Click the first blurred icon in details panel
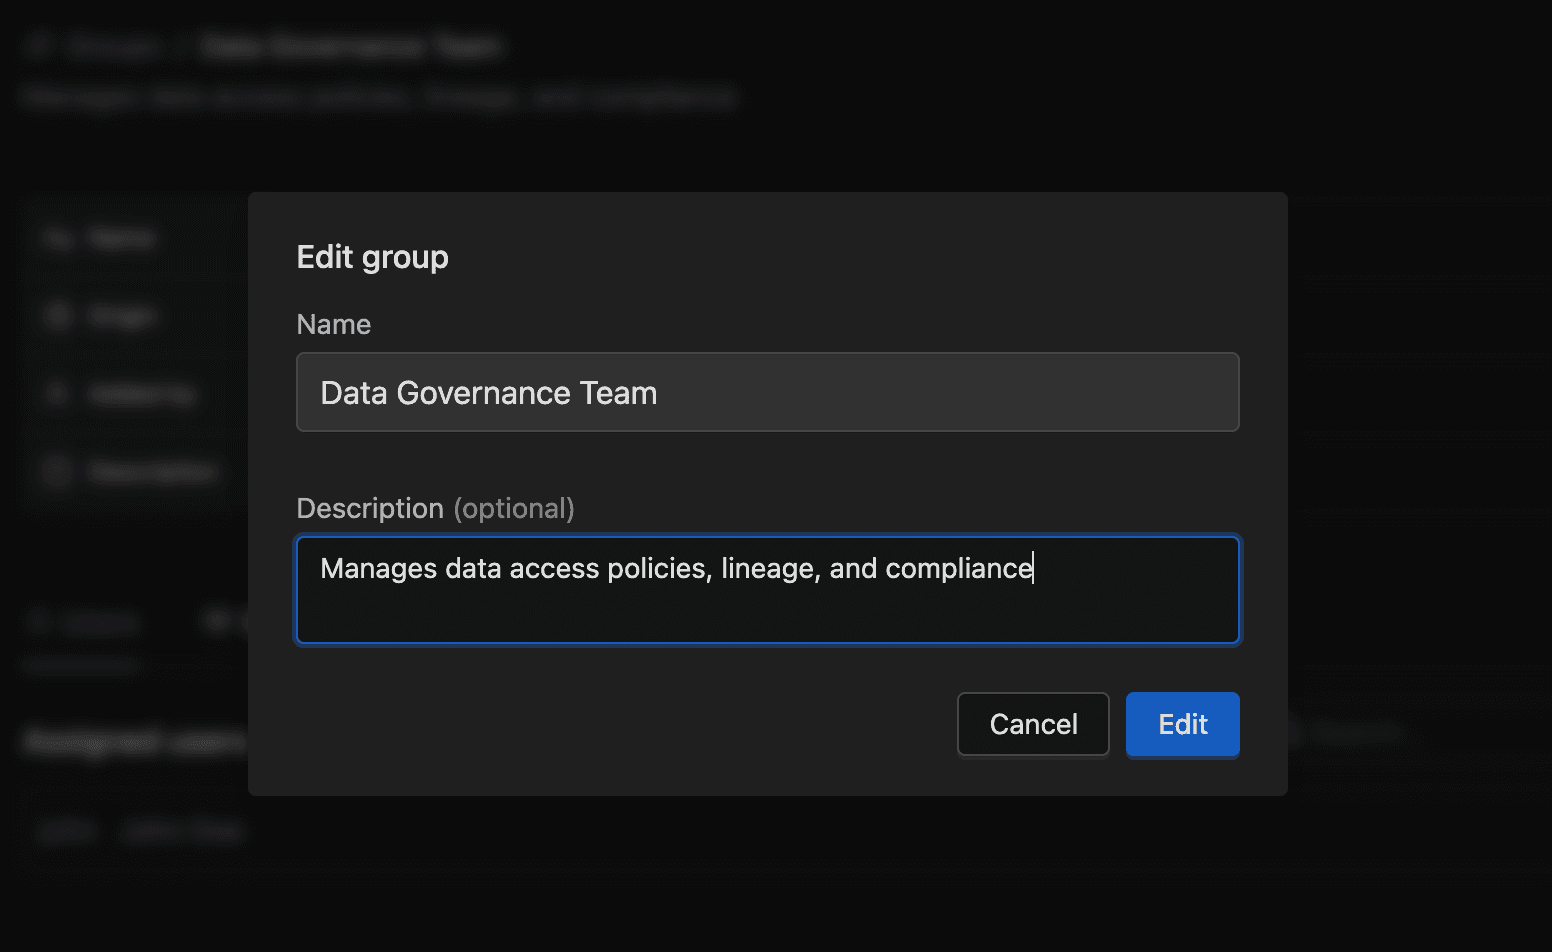 pos(58,238)
